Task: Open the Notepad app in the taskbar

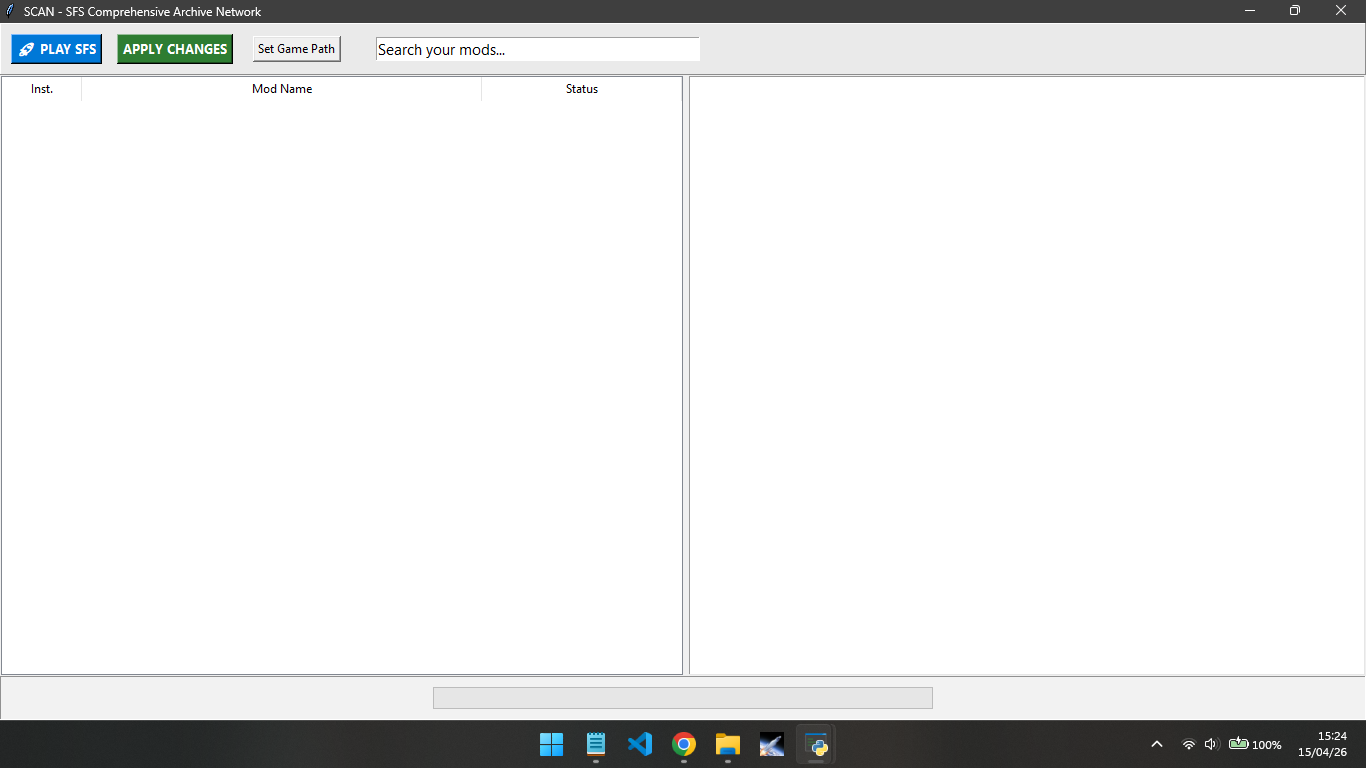Action: pos(596,744)
